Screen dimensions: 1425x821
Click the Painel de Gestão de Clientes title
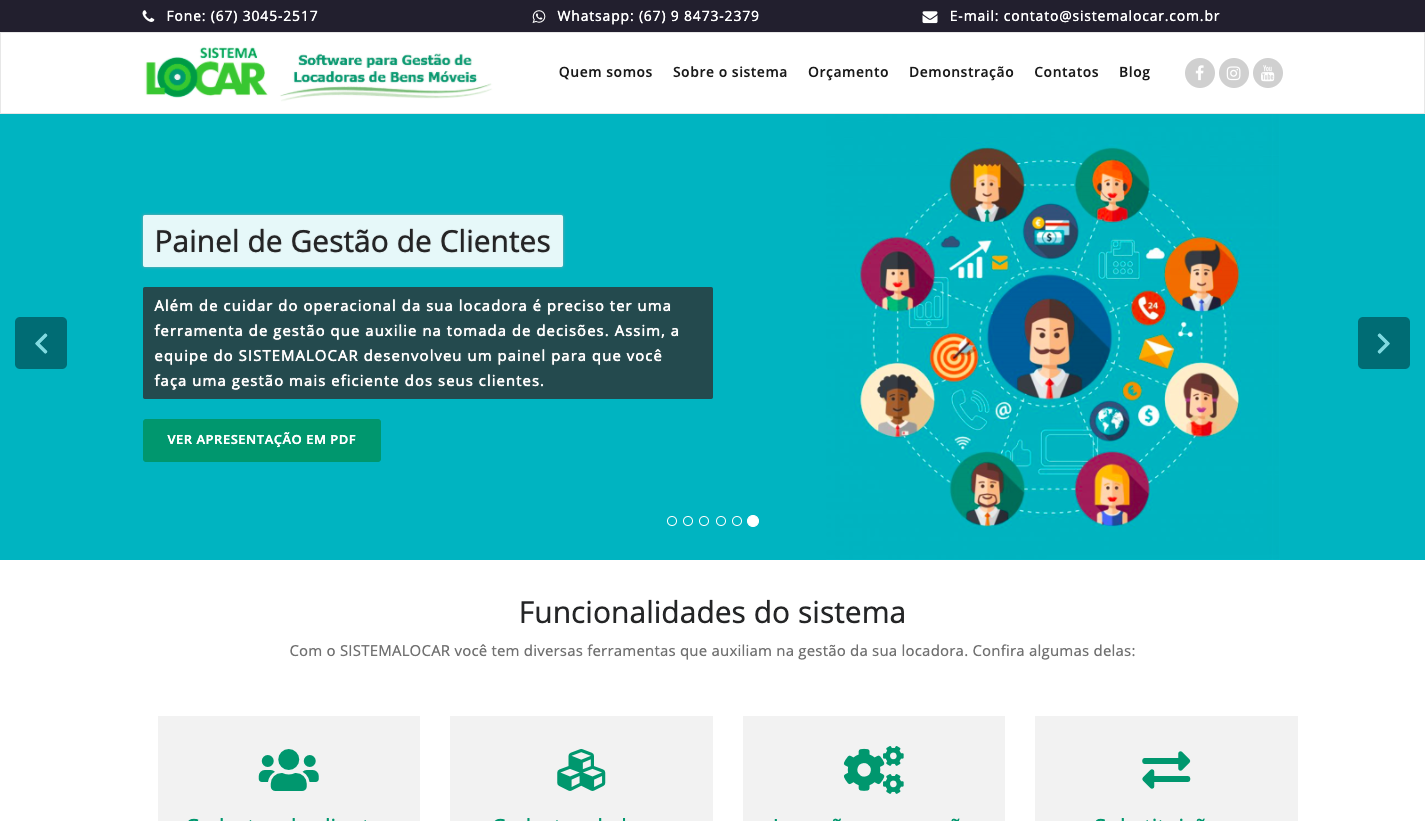(353, 241)
